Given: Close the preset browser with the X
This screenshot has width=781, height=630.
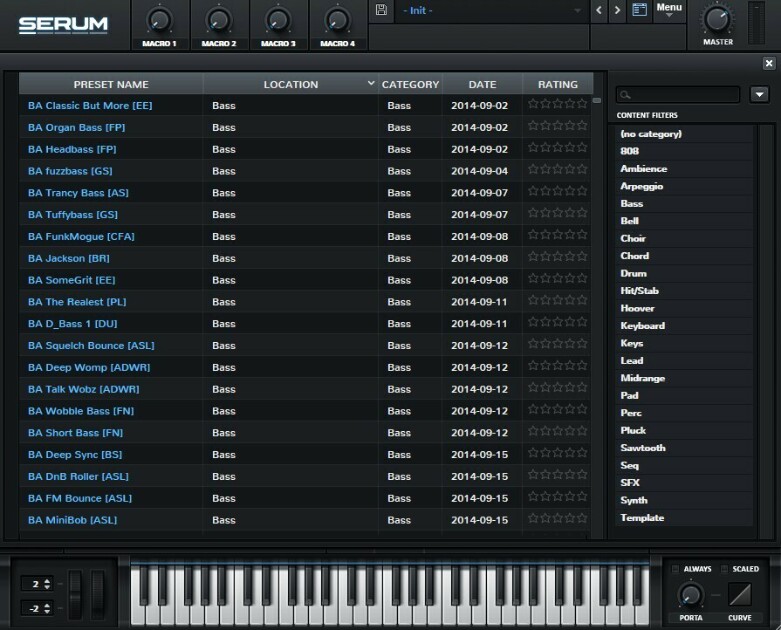Looking at the screenshot, I should (769, 63).
